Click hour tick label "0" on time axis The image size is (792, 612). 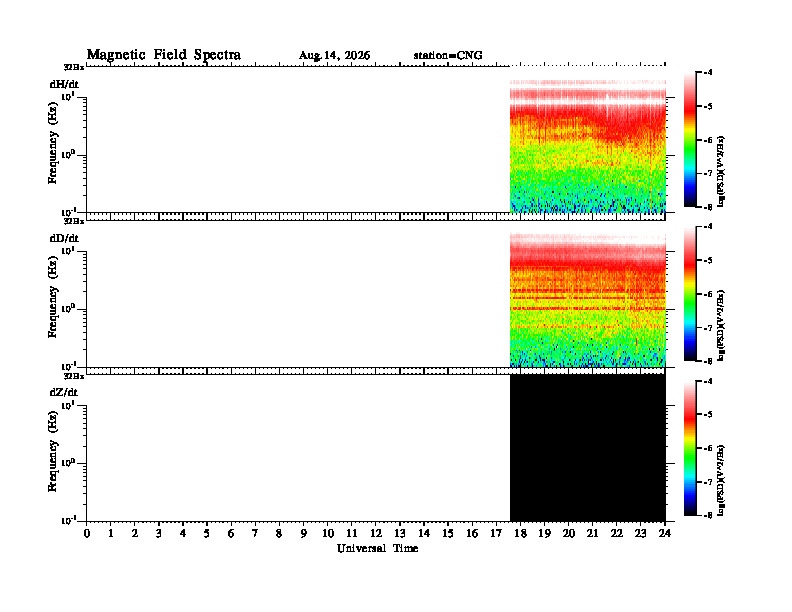(87, 534)
